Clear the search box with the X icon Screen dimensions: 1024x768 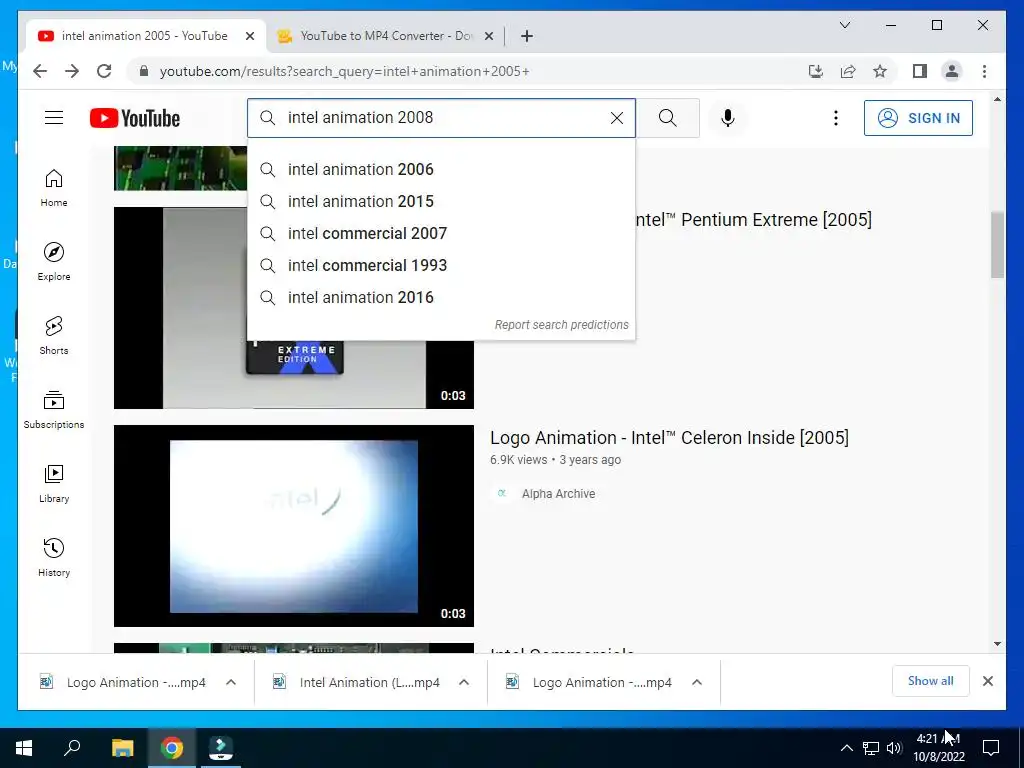(x=616, y=118)
